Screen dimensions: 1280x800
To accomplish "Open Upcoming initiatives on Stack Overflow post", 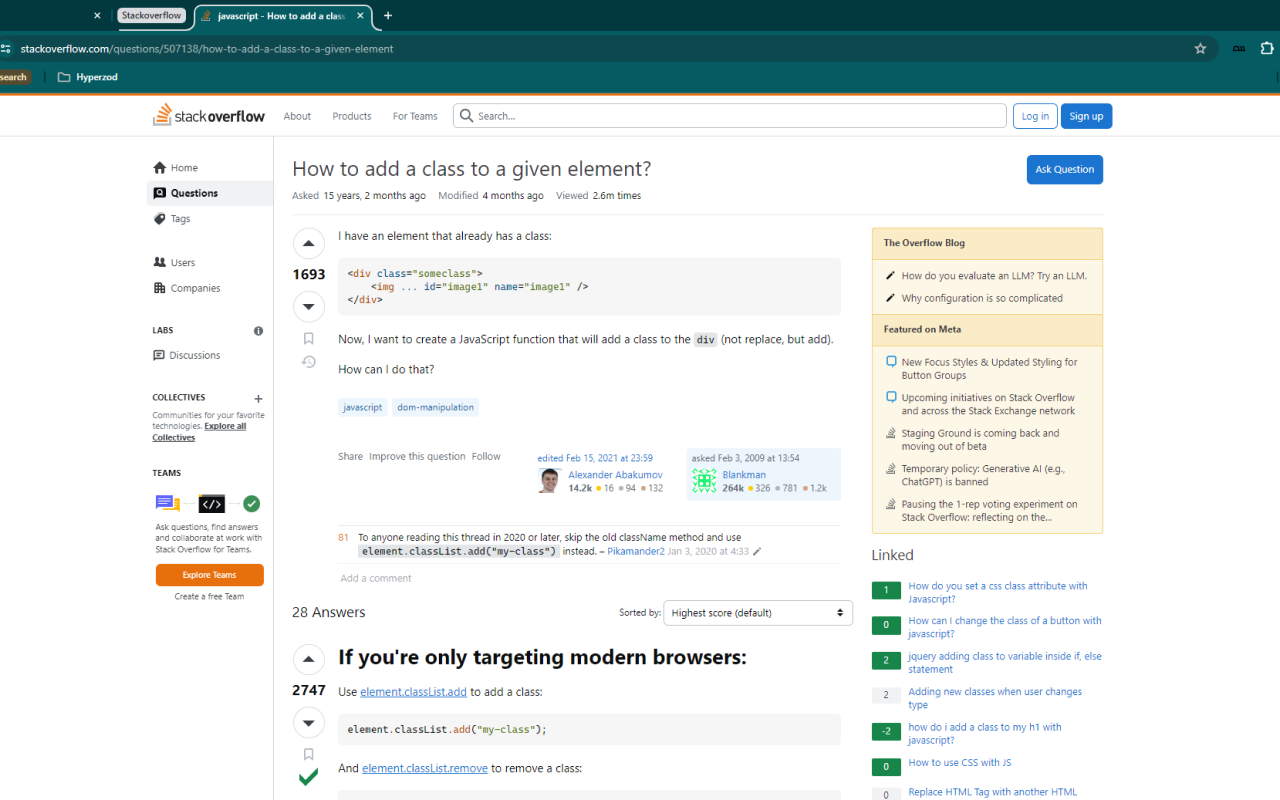I will click(988, 404).
